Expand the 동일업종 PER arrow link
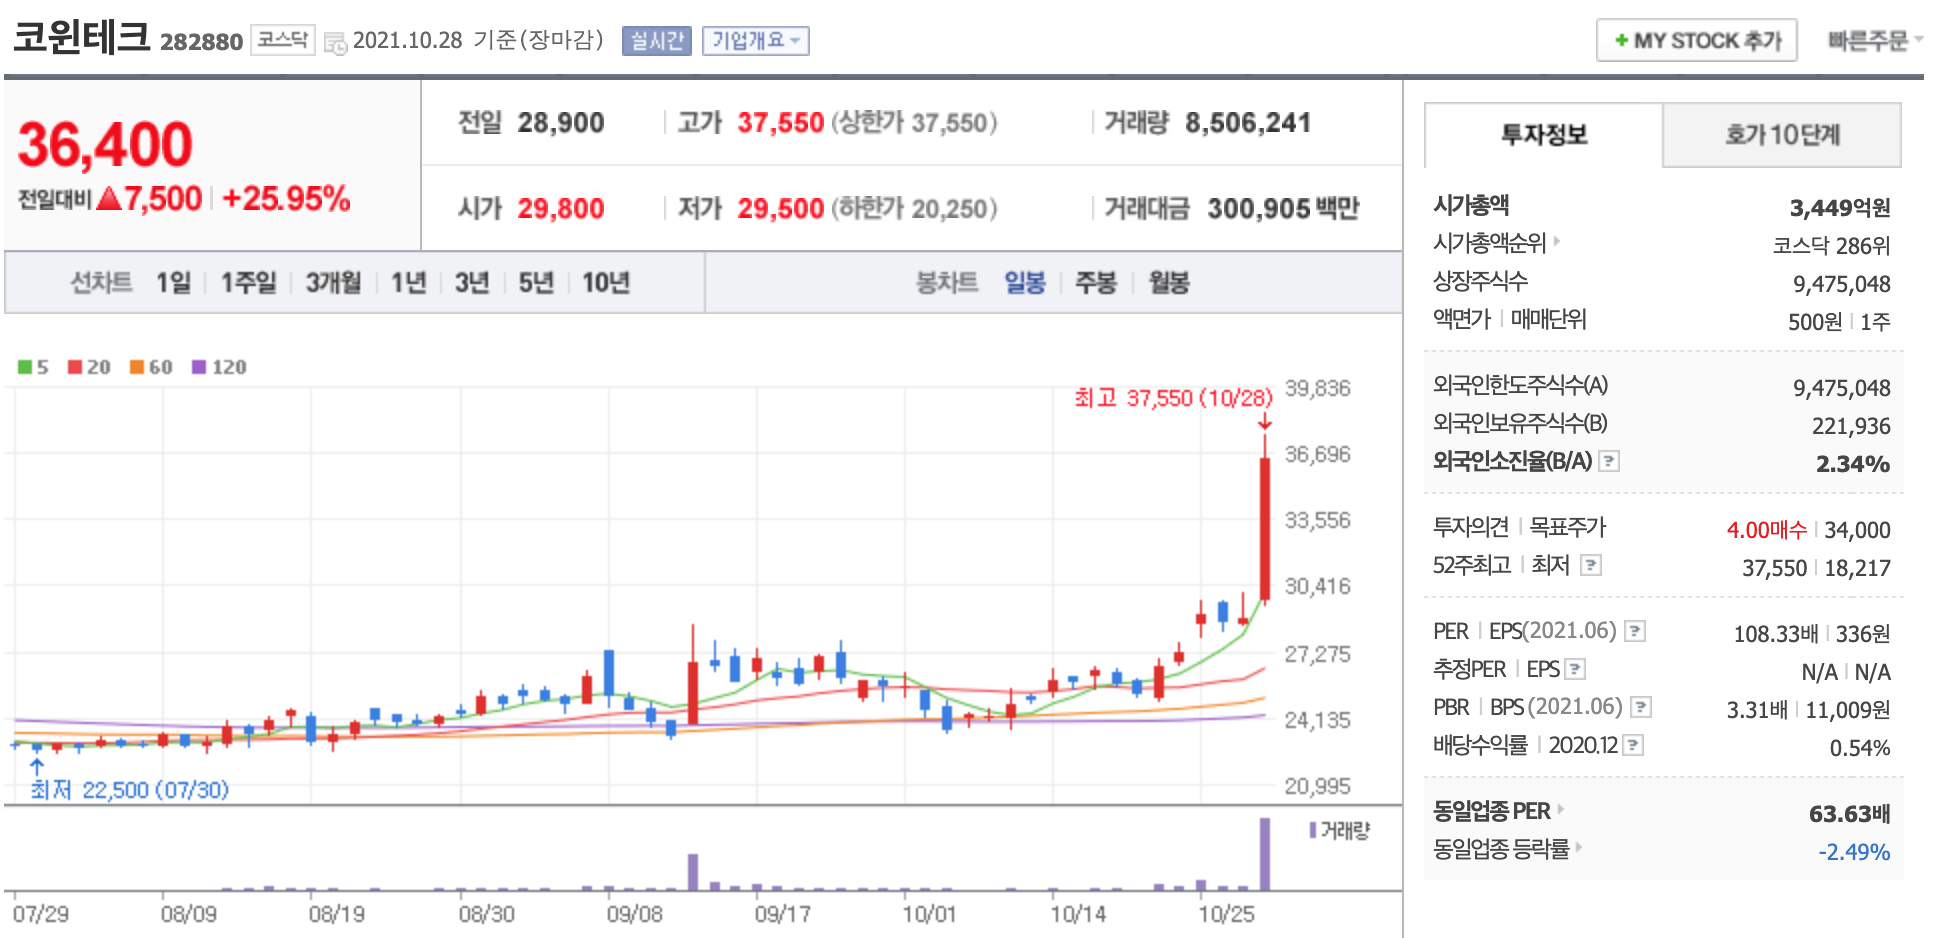This screenshot has height=938, width=1938. pyautogui.click(x=1561, y=809)
